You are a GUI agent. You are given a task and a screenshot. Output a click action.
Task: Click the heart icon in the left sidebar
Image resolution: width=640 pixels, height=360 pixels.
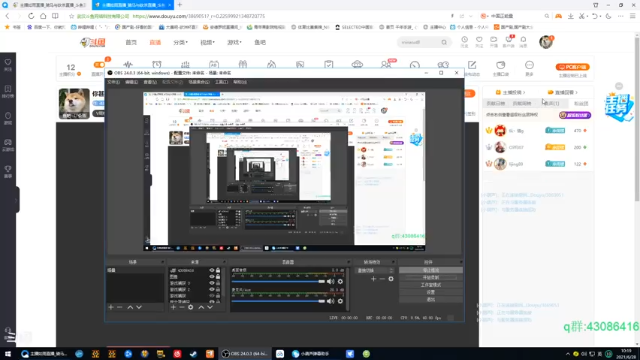(x=8, y=62)
